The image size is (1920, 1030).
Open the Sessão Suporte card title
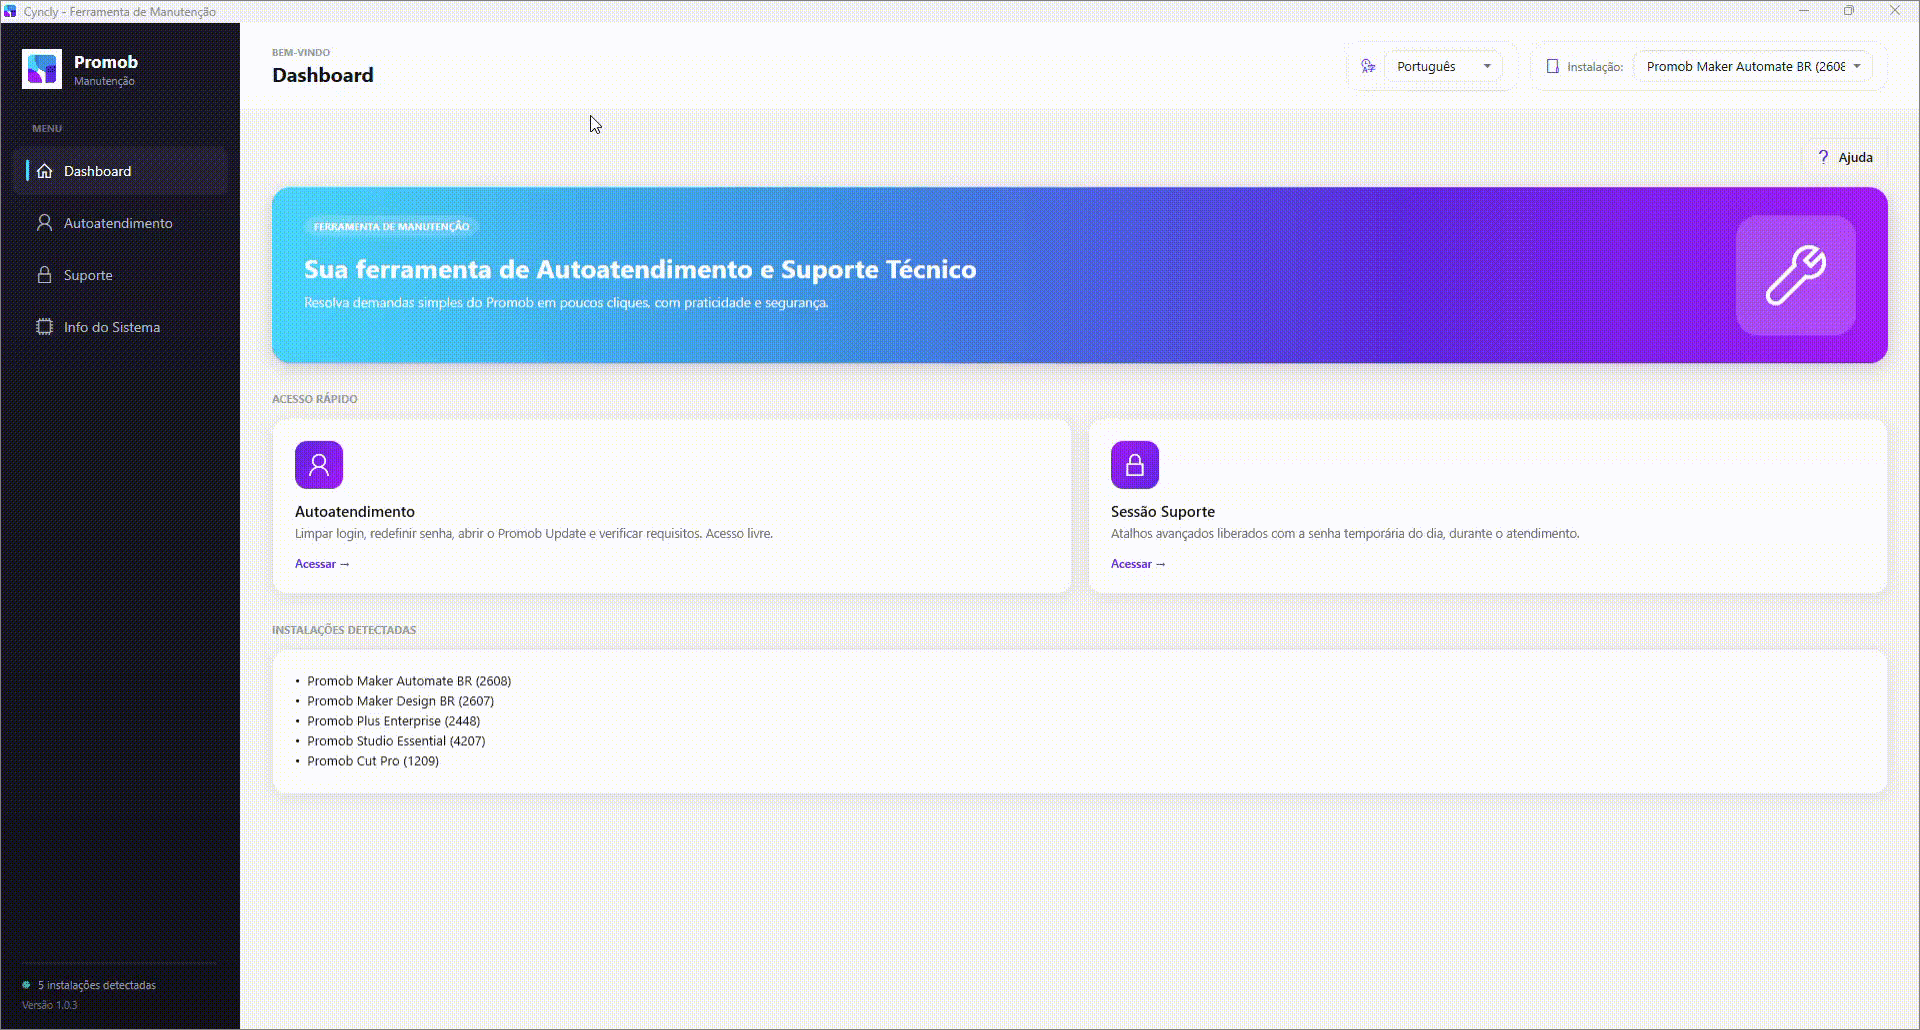1163,511
